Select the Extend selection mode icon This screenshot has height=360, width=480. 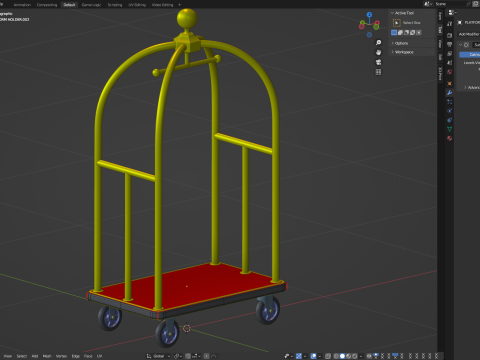pyautogui.click(x=400, y=32)
